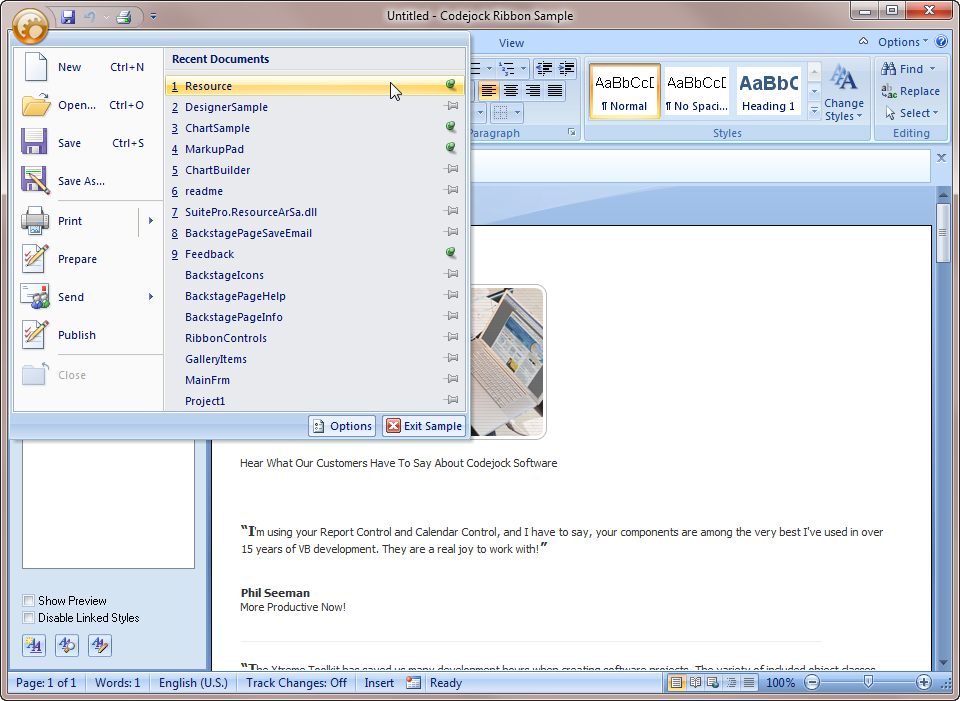
Task: Enable the Disable Linked Styles checkbox
Action: tap(28, 617)
